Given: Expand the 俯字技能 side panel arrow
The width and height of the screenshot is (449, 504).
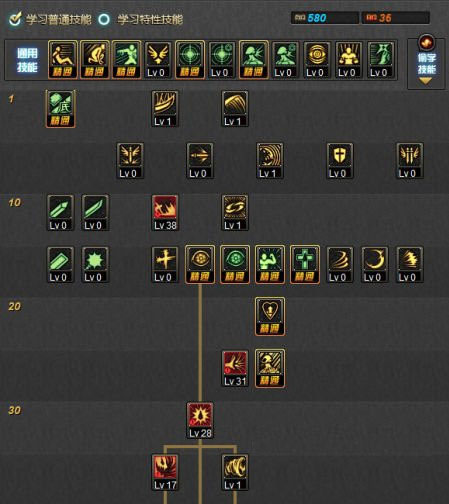Looking at the screenshot, I should (x=425, y=81).
